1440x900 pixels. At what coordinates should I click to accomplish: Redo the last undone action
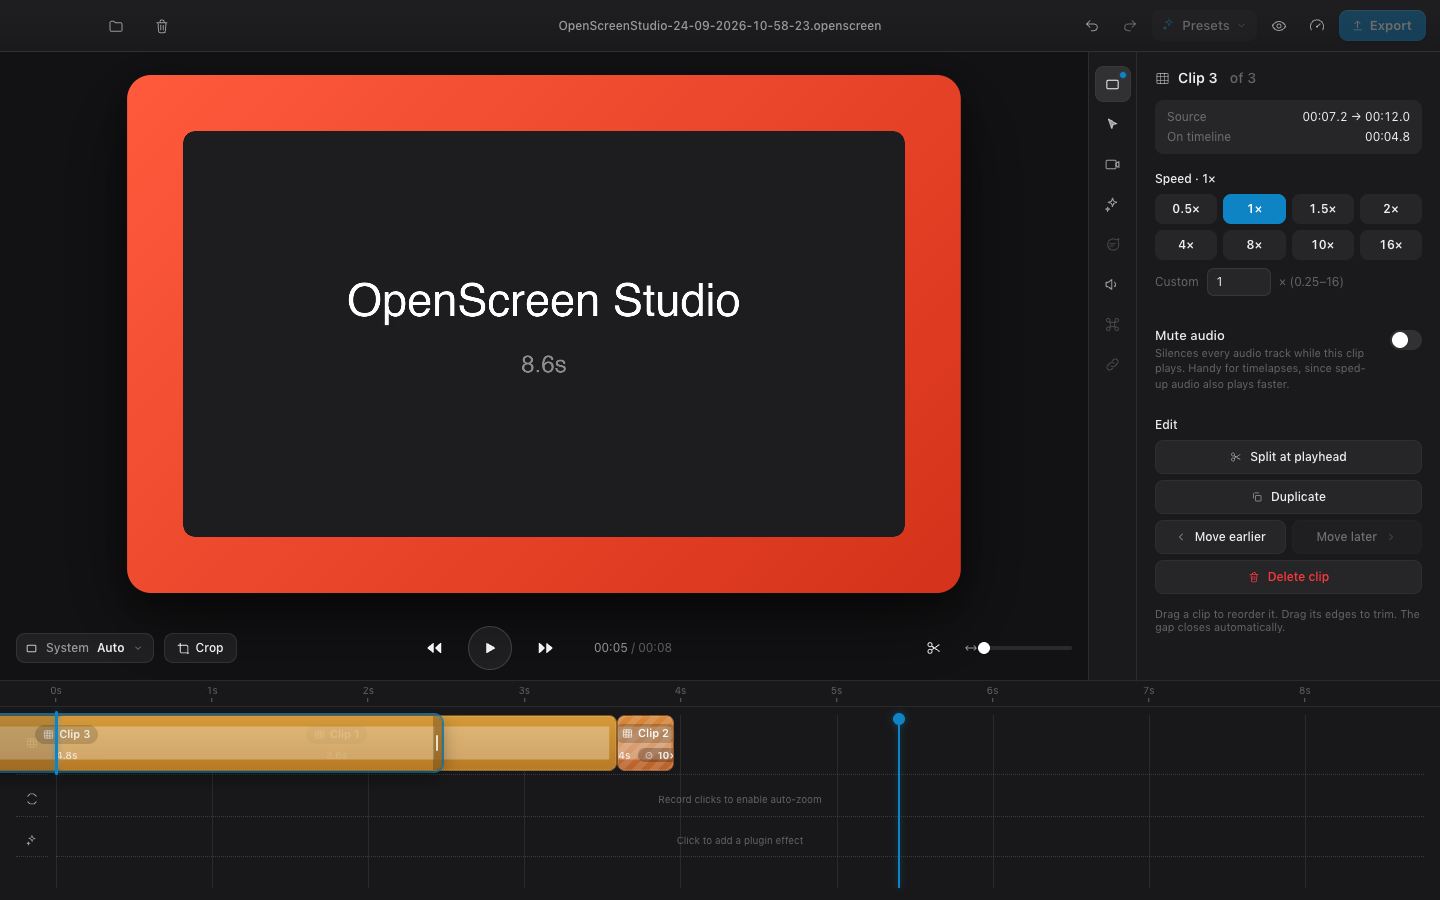point(1130,26)
